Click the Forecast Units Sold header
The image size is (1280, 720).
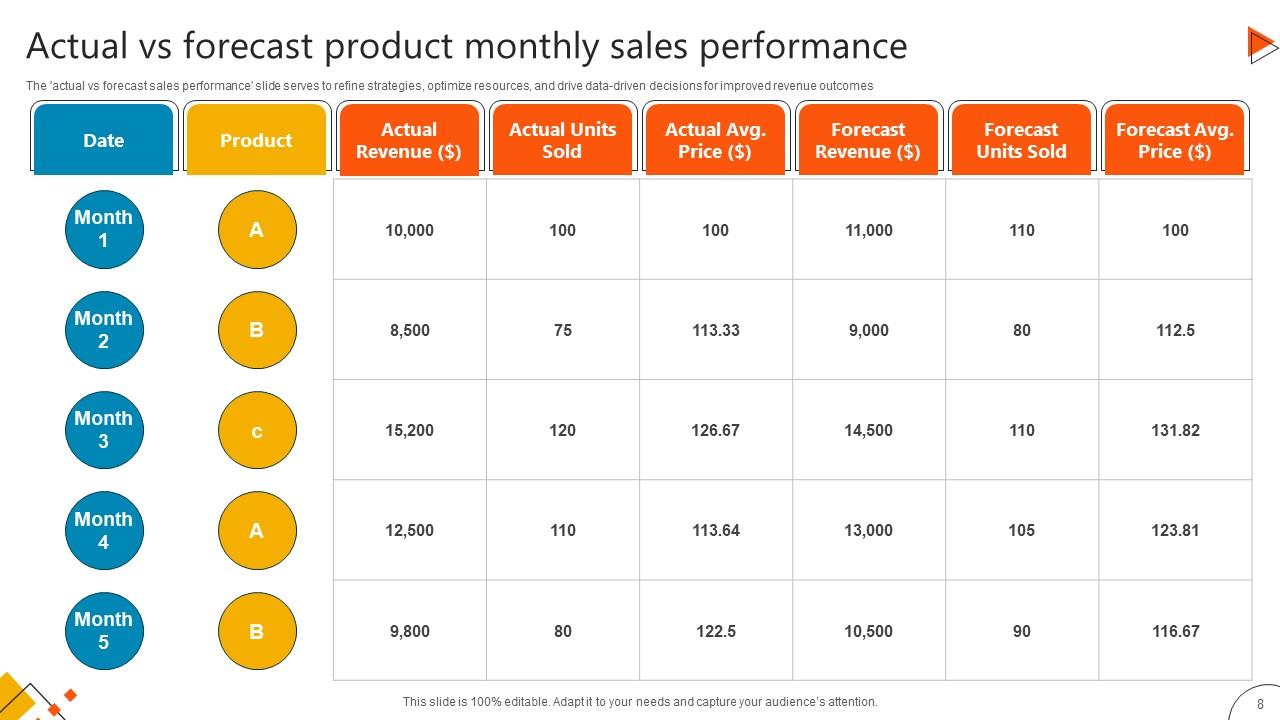[1021, 140]
